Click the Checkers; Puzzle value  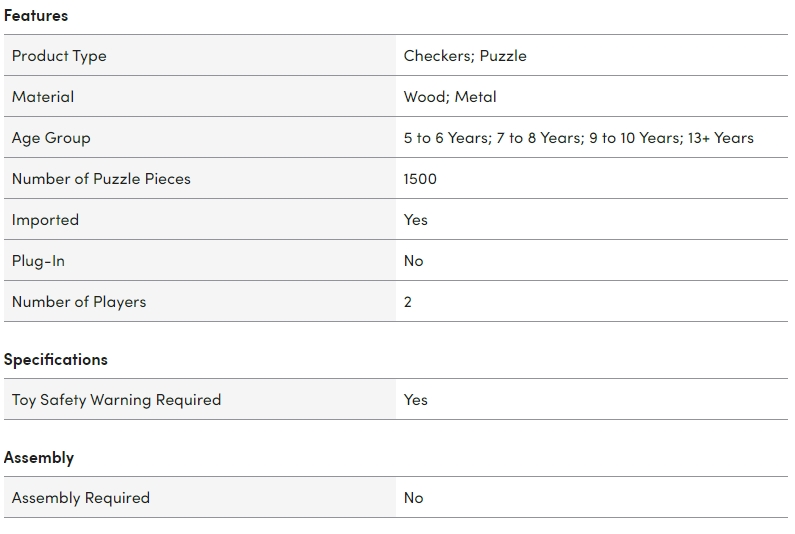(x=465, y=56)
